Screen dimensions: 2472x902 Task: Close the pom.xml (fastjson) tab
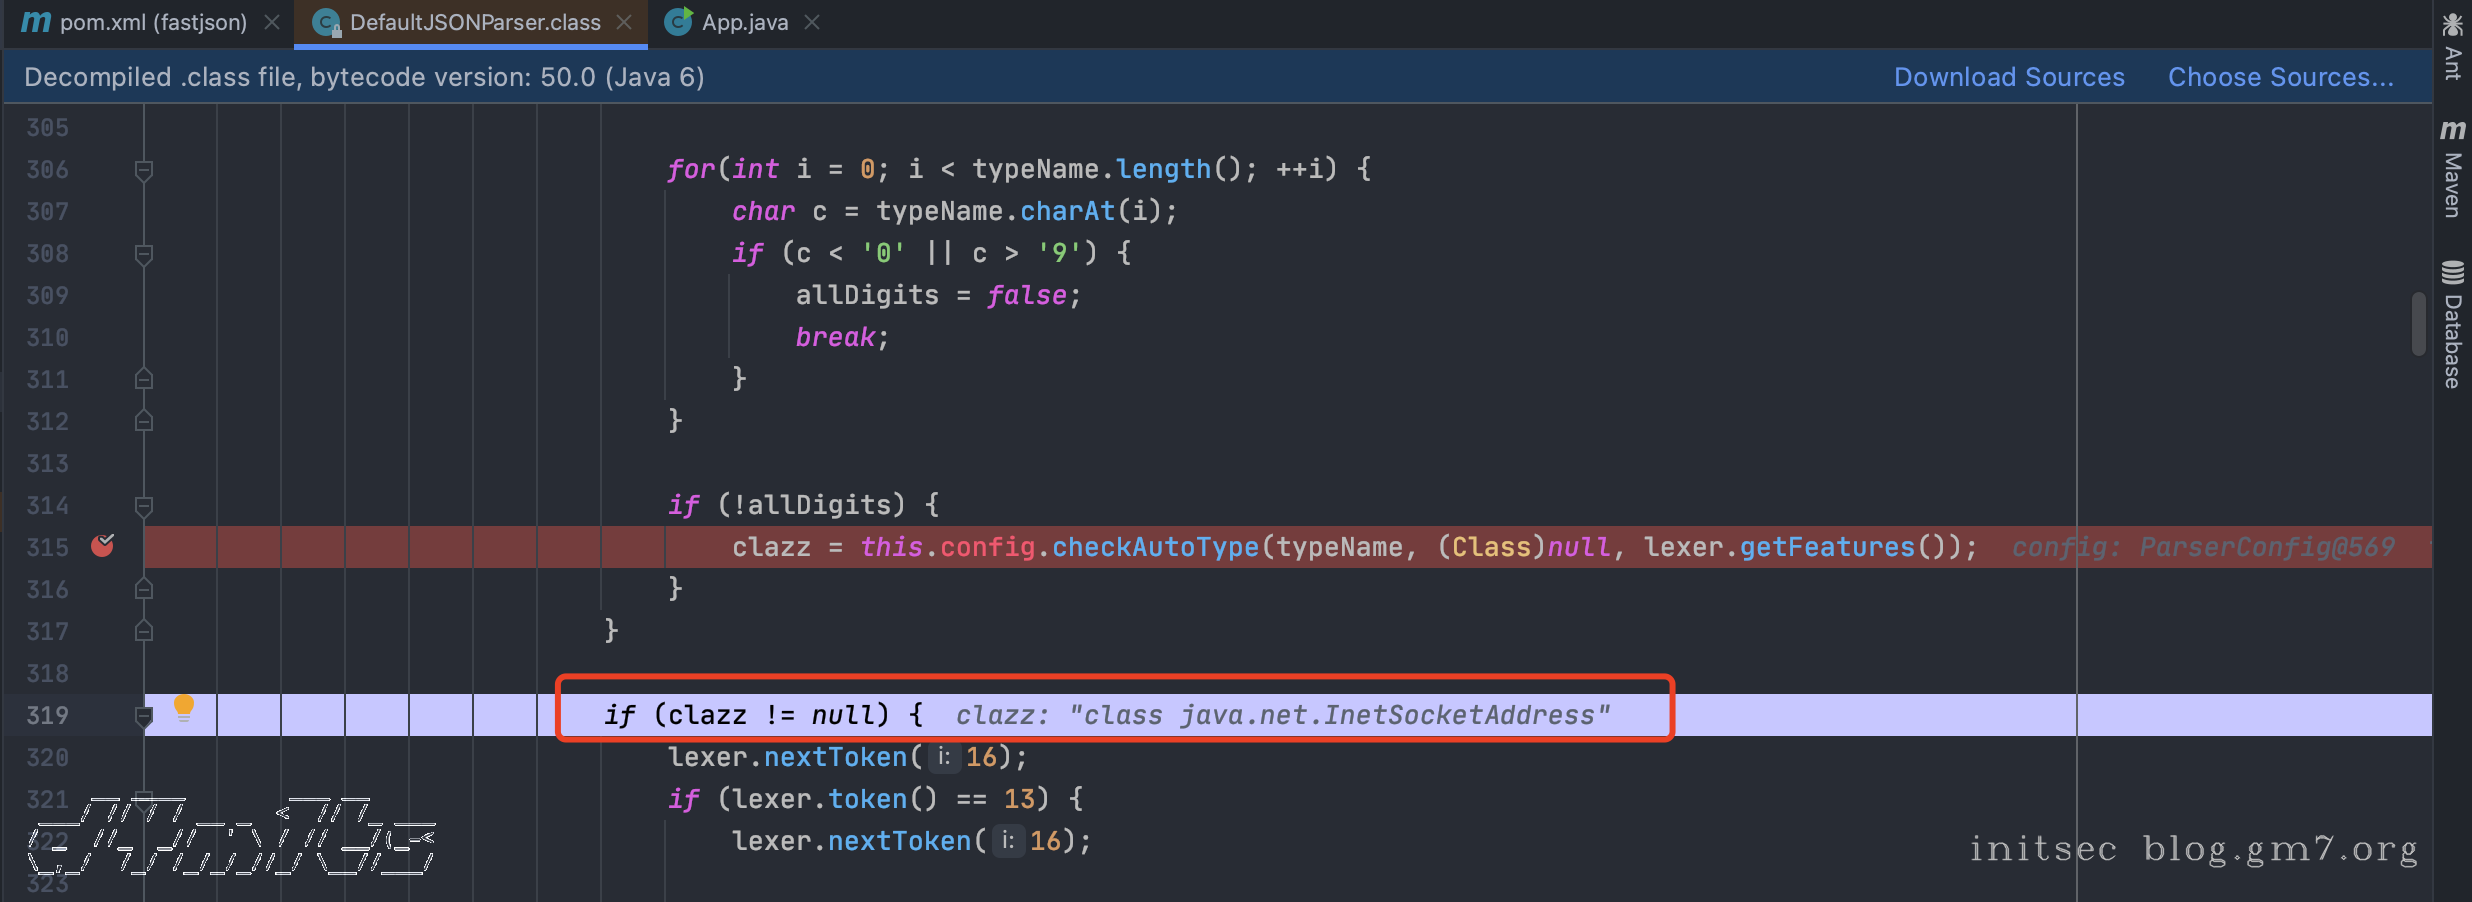(272, 22)
